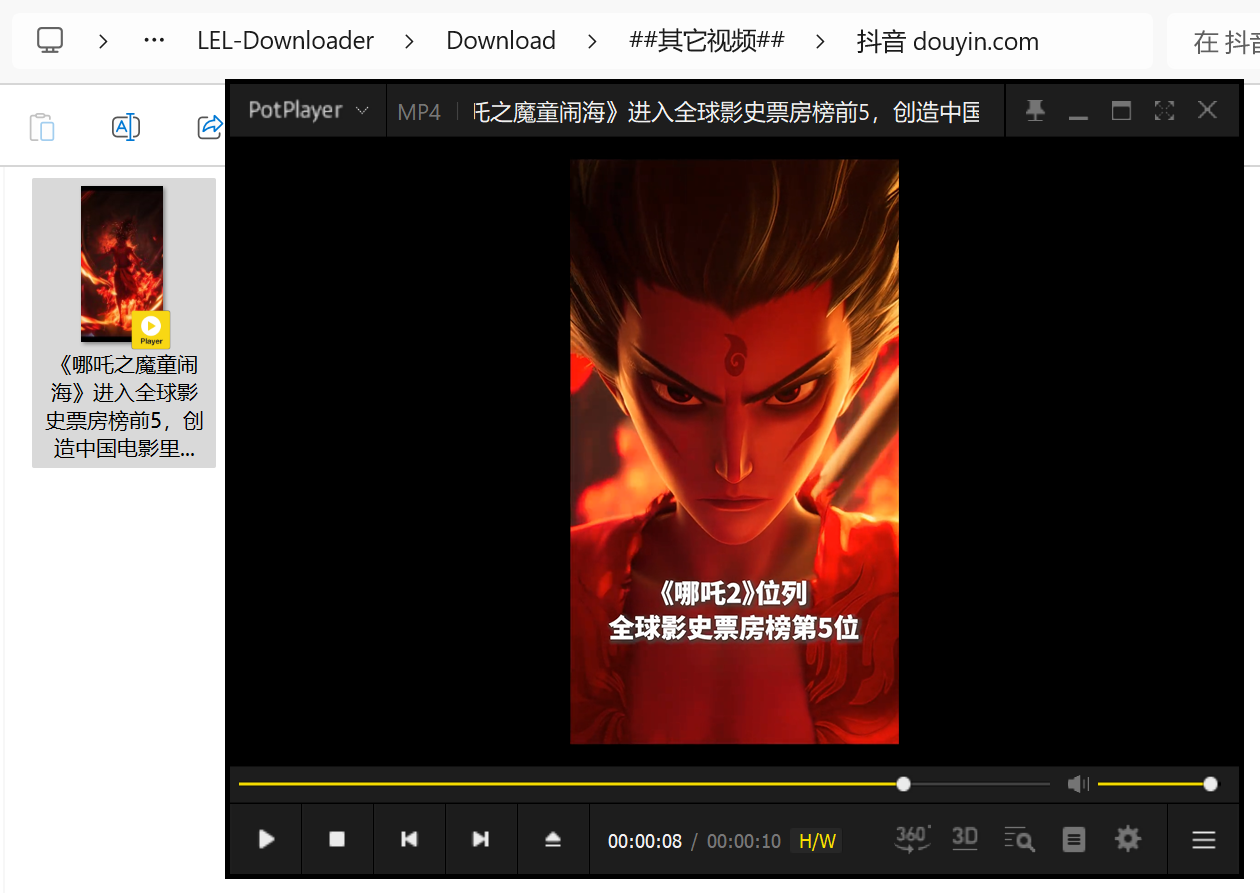1260x893 pixels.
Task: Go to the previous track in PotPlayer
Action: point(409,840)
